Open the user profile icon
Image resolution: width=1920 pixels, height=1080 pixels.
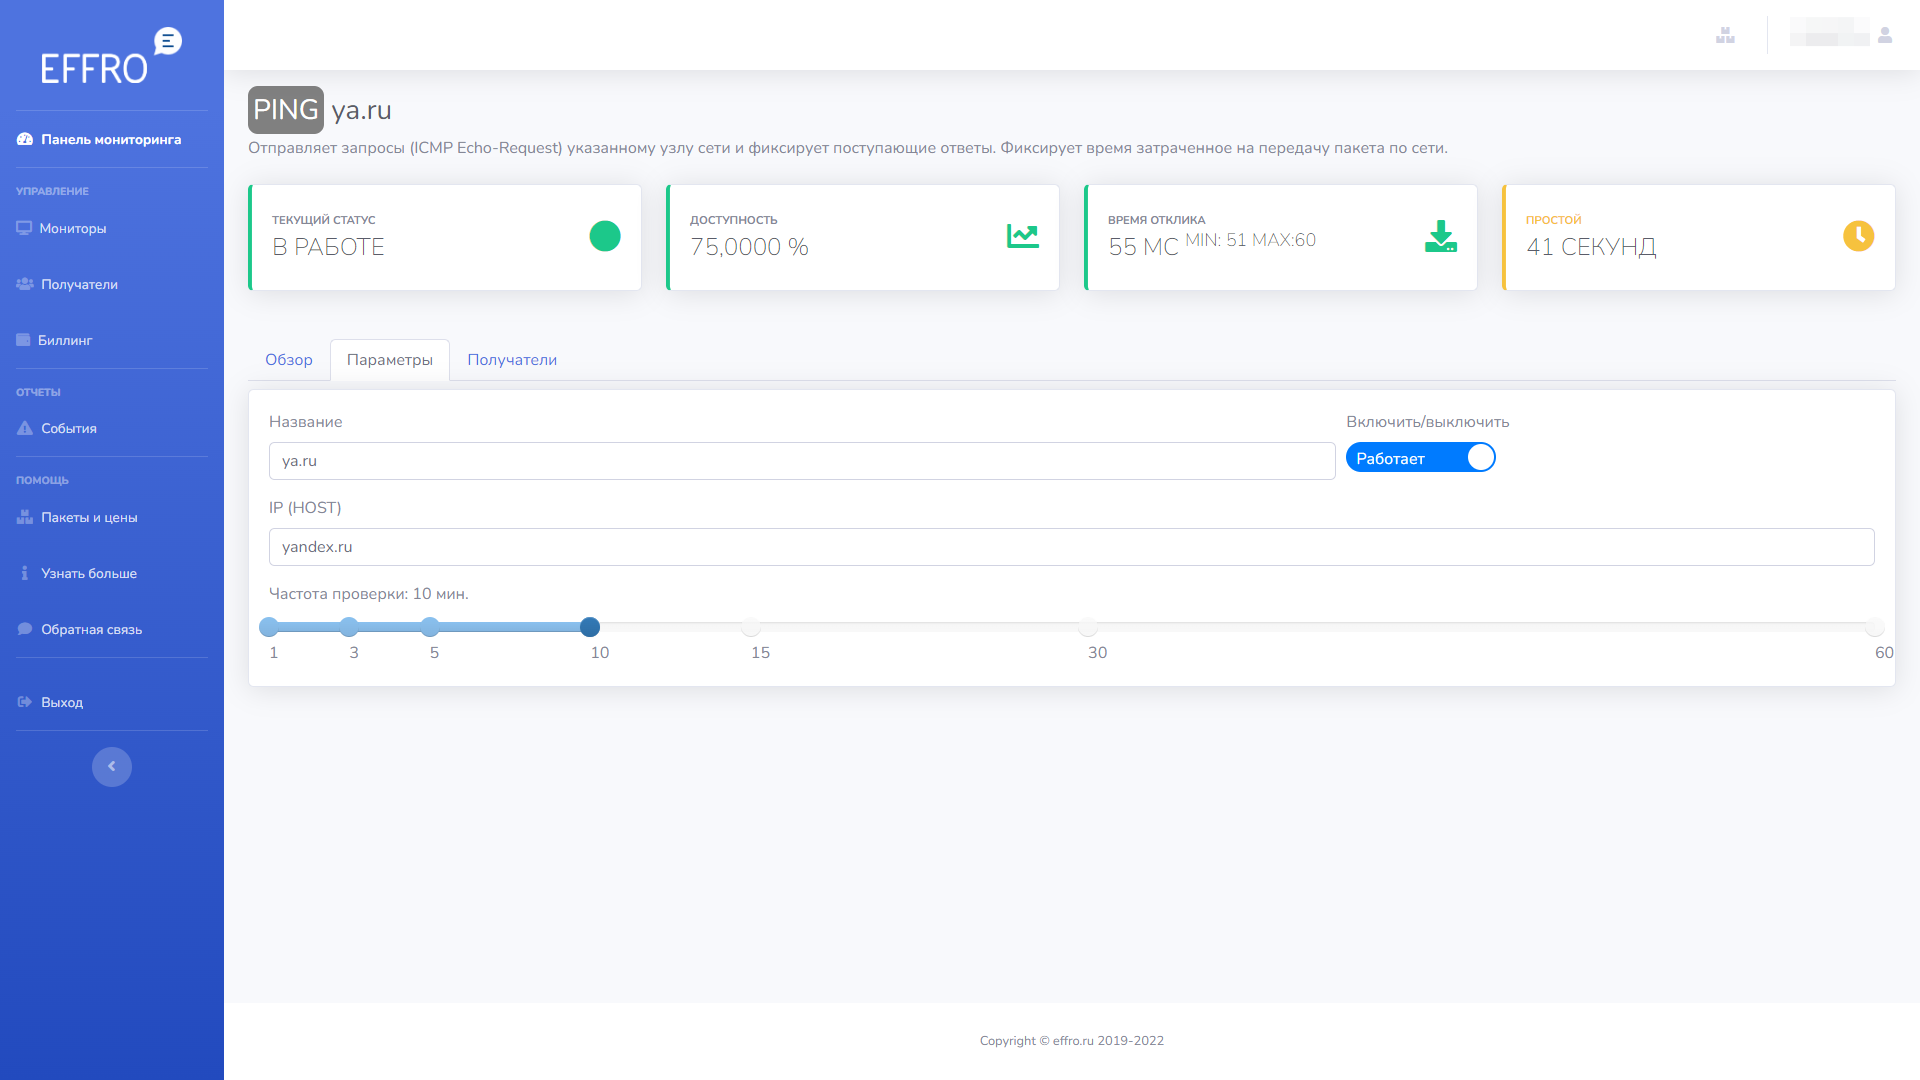[x=1885, y=35]
